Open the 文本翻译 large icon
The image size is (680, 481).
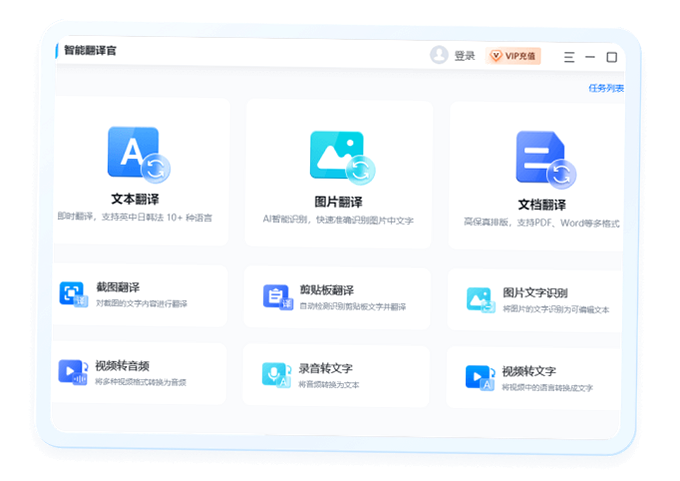pyautogui.click(x=138, y=154)
